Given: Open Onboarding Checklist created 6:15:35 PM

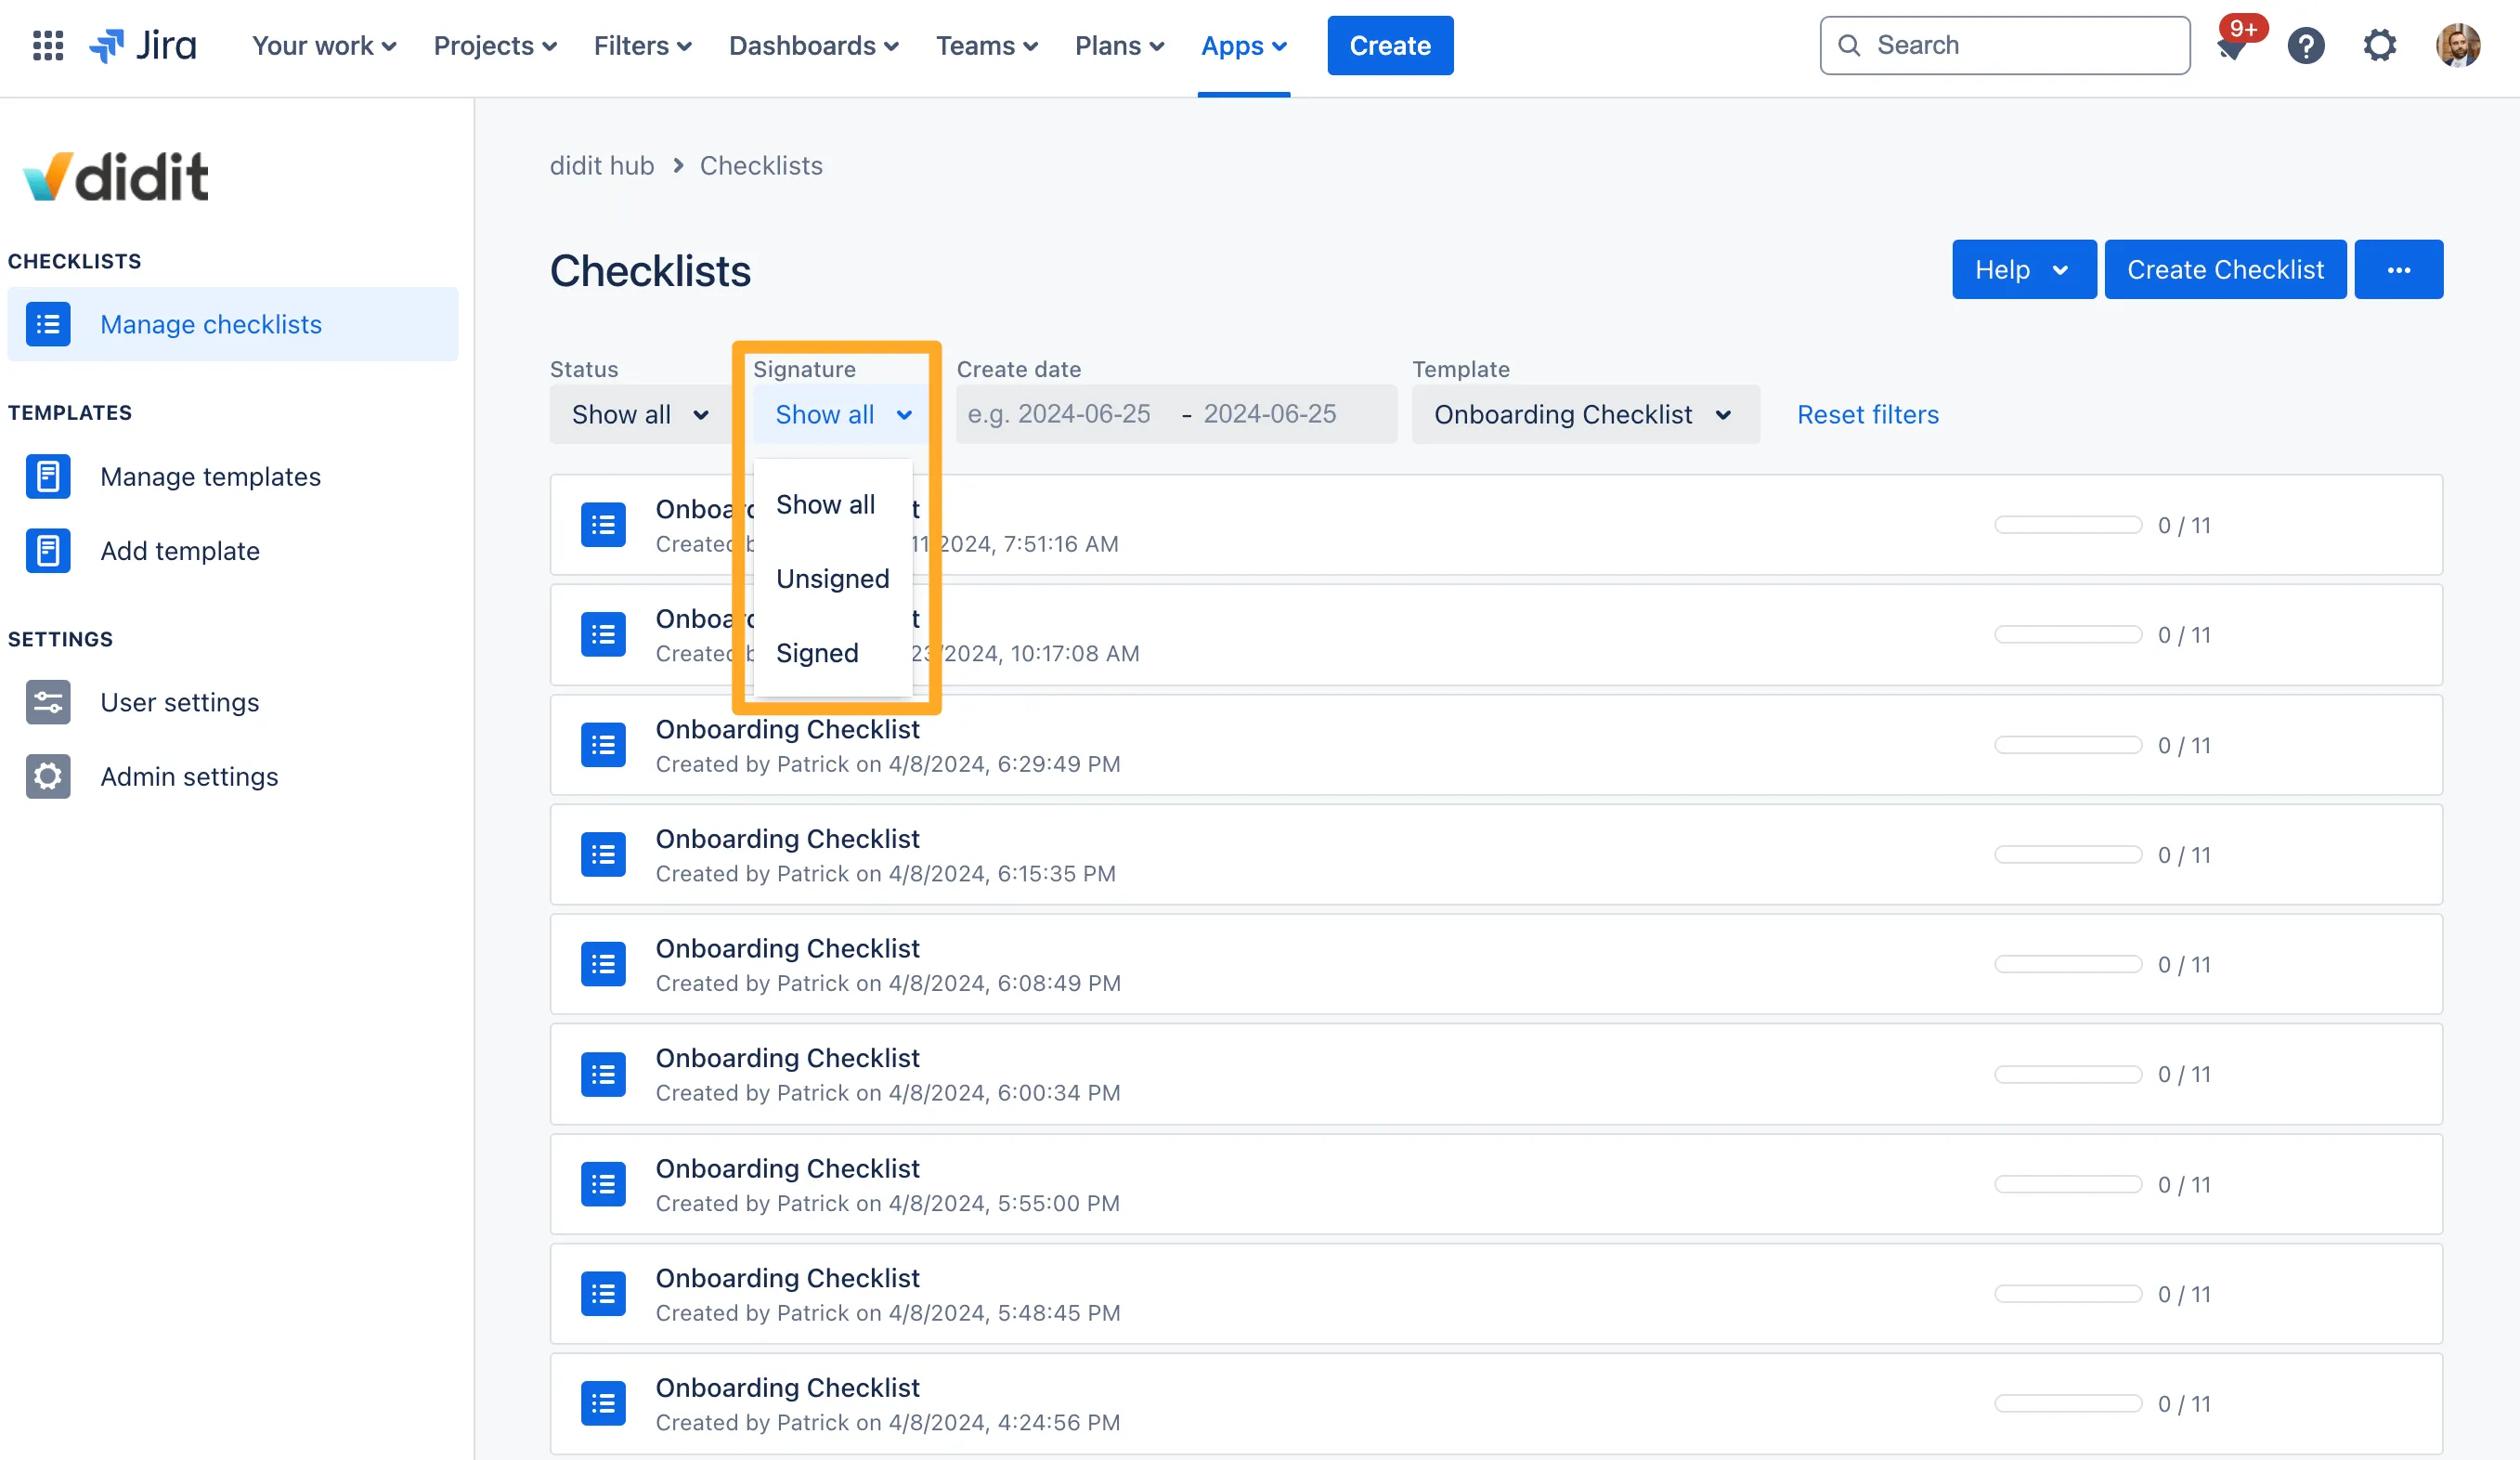Looking at the screenshot, I should [x=1496, y=855].
